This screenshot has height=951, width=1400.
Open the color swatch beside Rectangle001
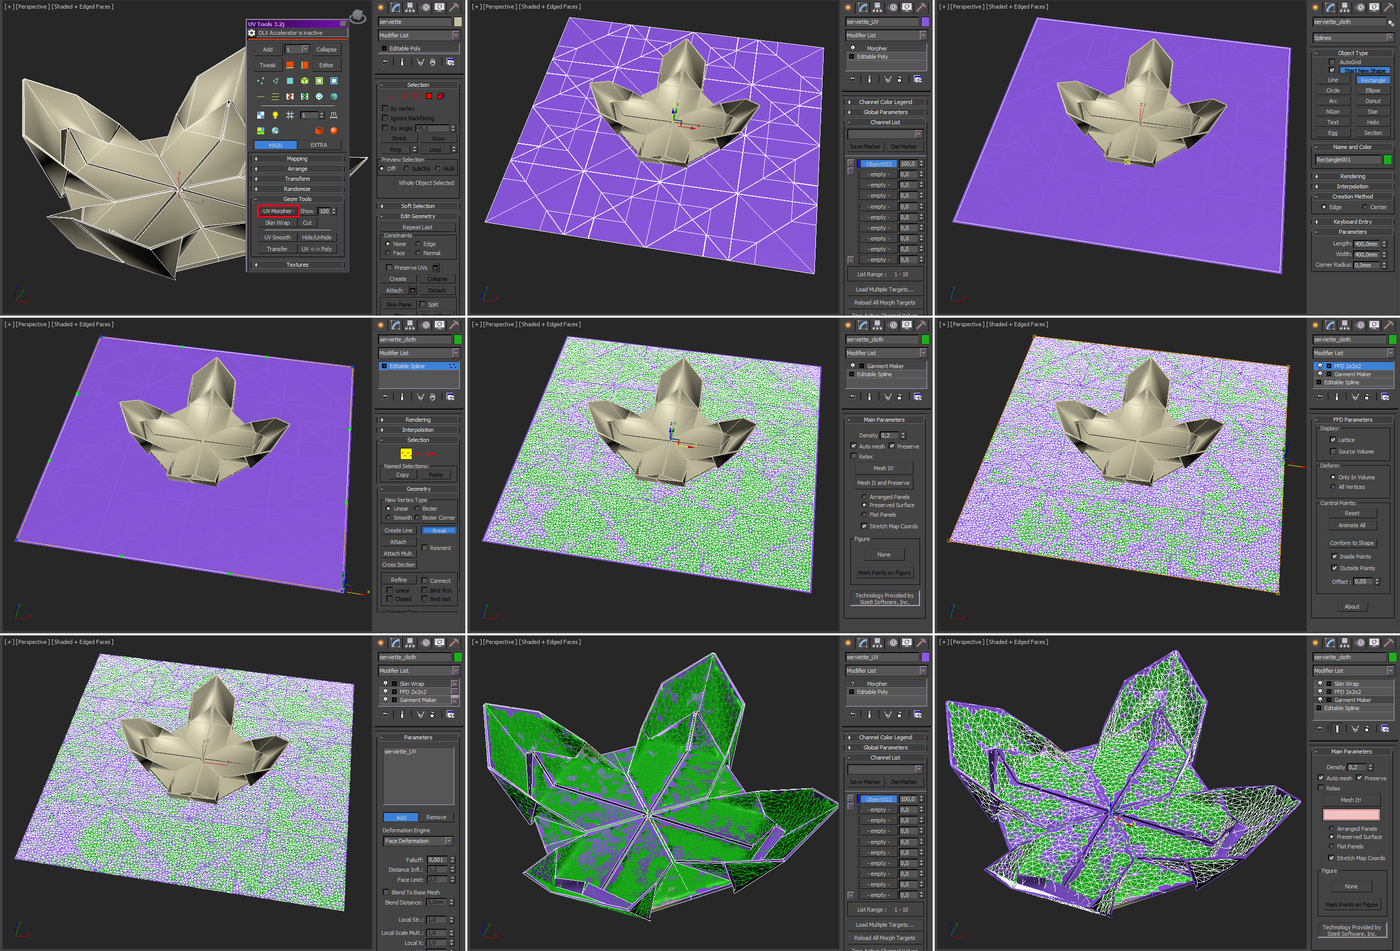[x=1387, y=159]
